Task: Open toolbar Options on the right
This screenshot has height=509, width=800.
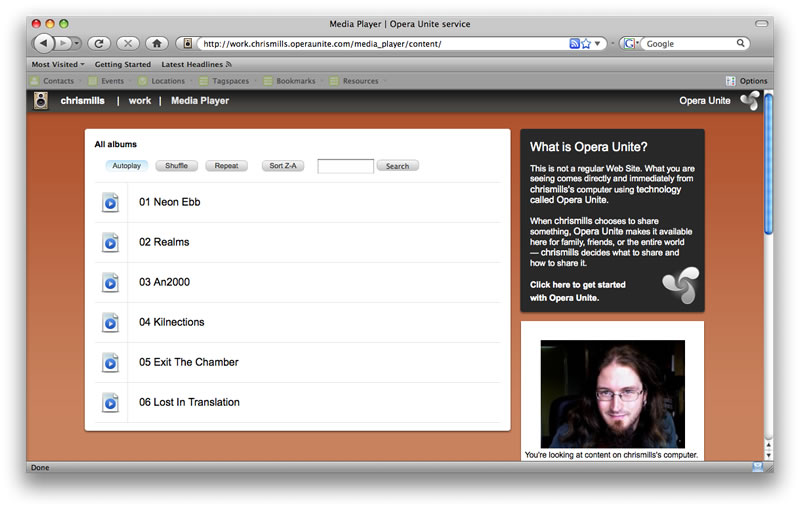Action: pos(747,81)
